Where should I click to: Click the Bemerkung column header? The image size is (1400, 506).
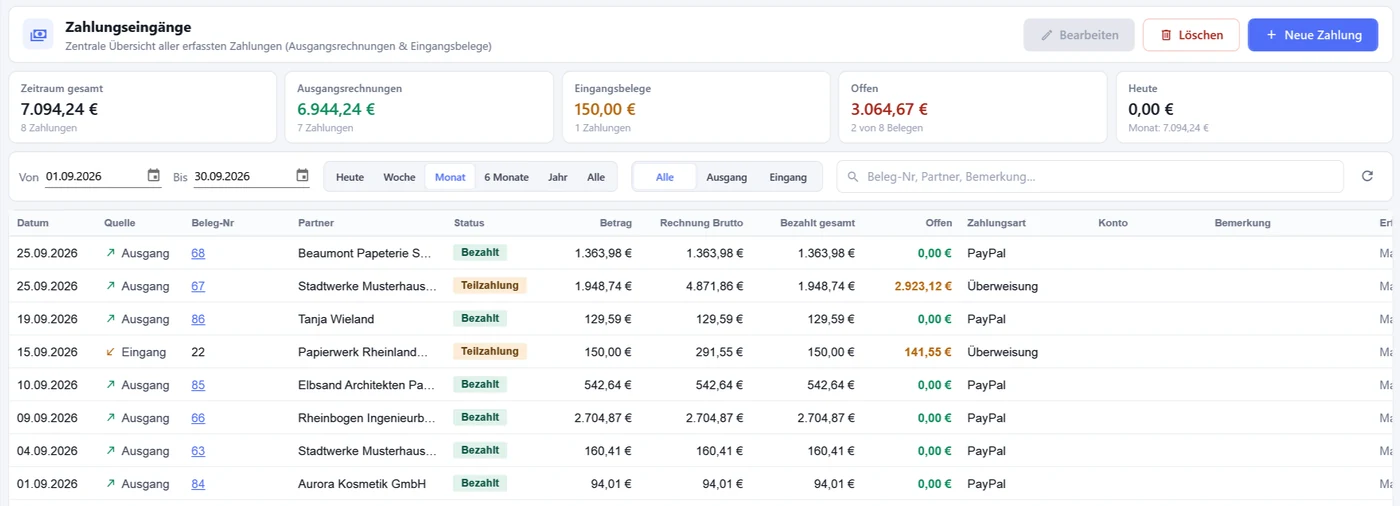(x=1243, y=223)
